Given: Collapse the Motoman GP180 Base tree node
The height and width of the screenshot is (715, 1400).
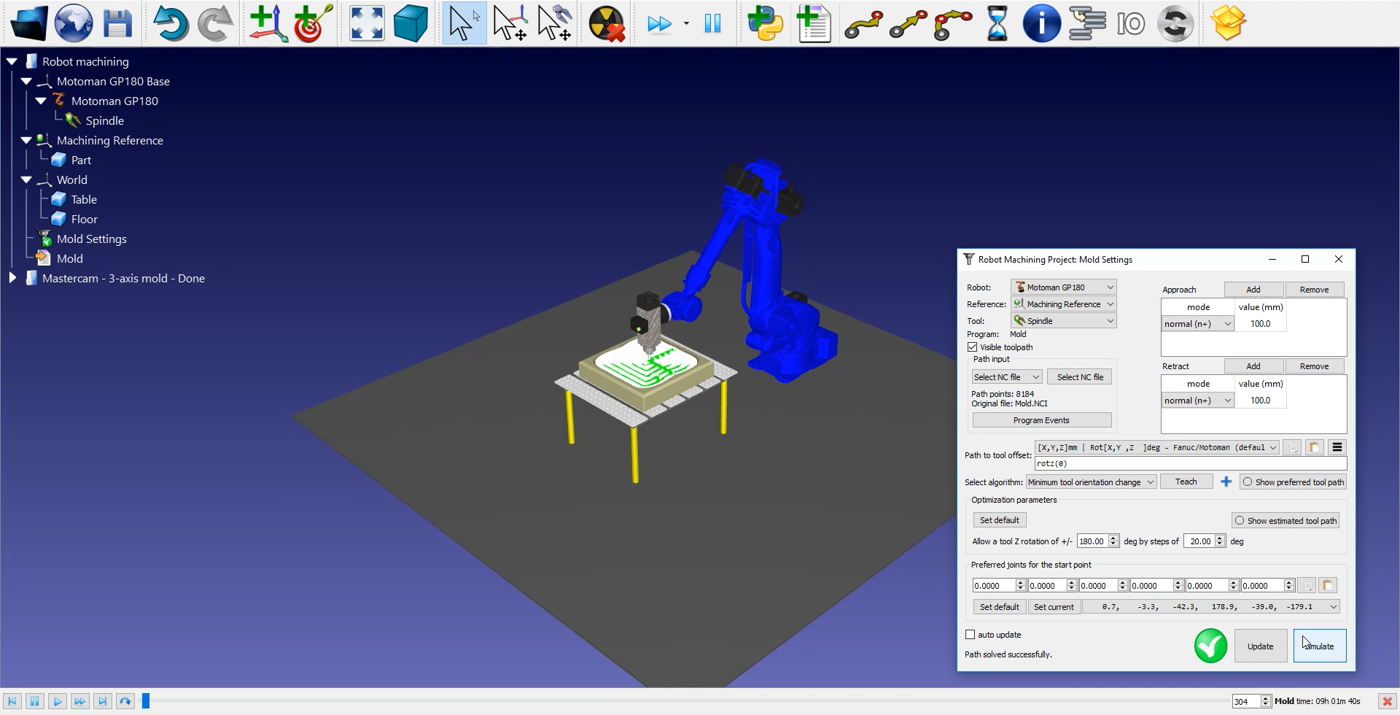Looking at the screenshot, I should tap(27, 81).
